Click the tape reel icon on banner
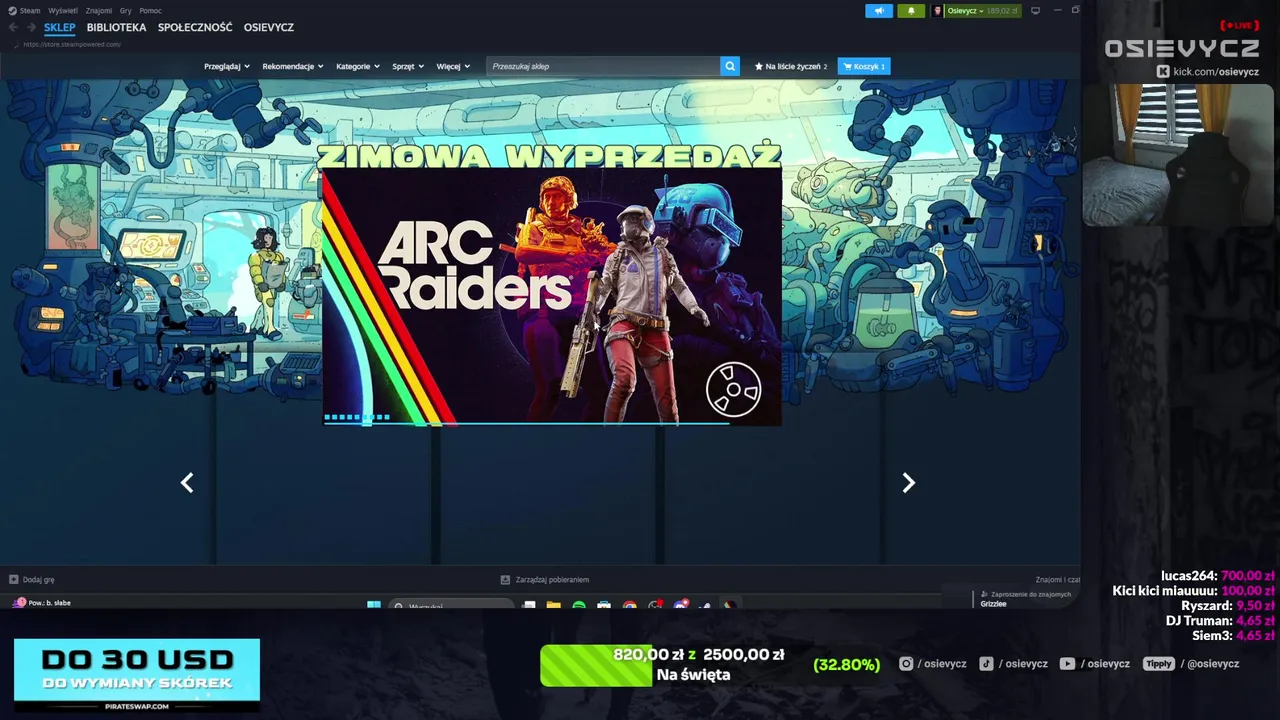This screenshot has height=720, width=1280. coord(733,389)
